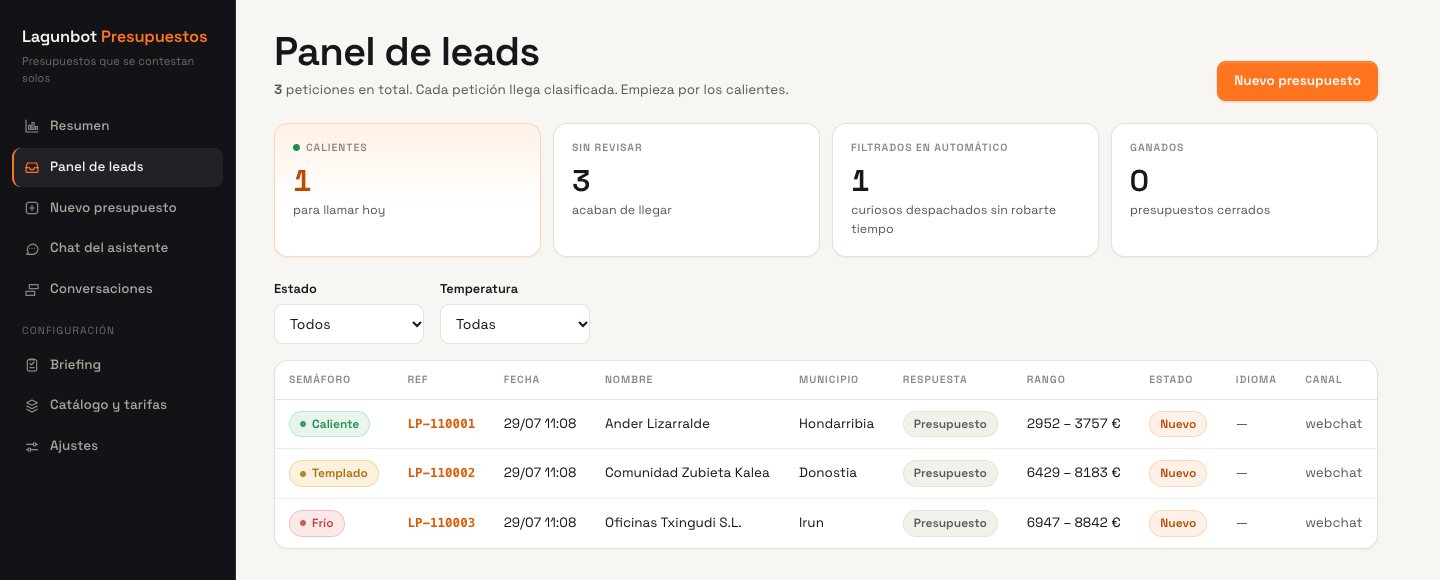Screen dimensions: 1440x580
Task: Click the name Ander Lizarralde
Action: [657, 424]
